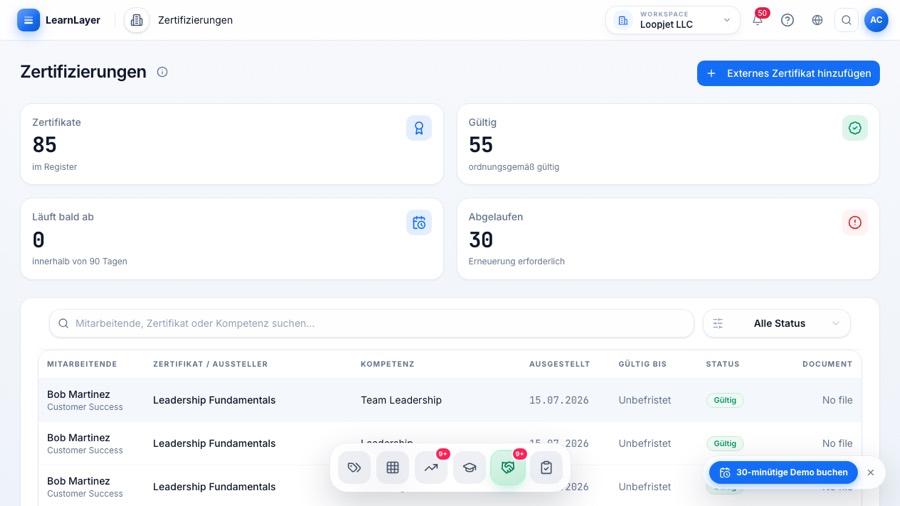Open the tags icon in bottom dock
900x506 pixels.
(x=354, y=468)
